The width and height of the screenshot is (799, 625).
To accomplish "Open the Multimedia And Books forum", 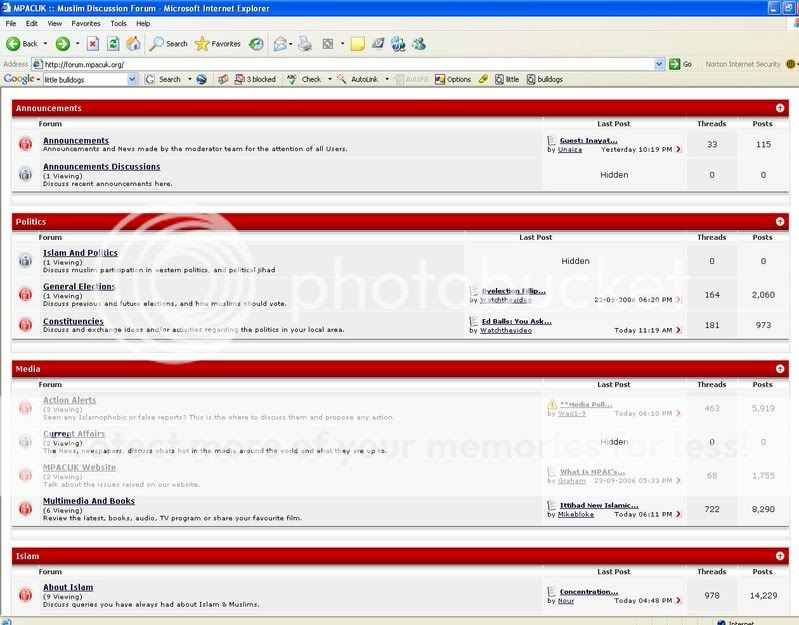I will tap(89, 501).
